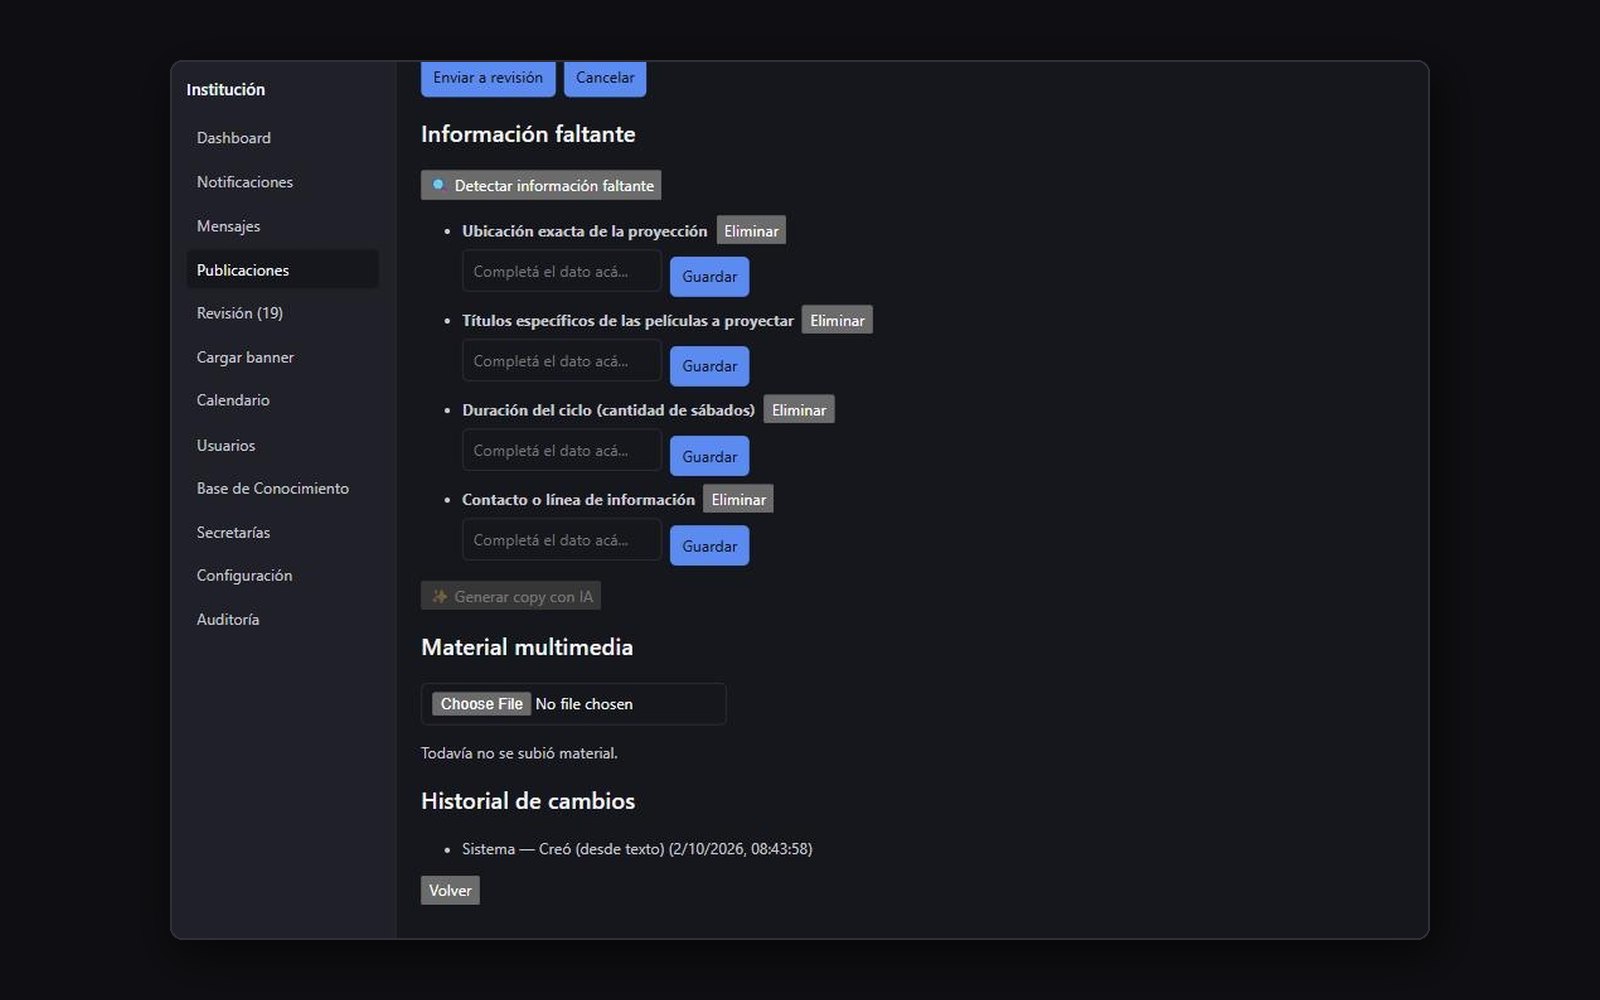Open Configuración
1600x1000 pixels.
click(x=282, y=575)
